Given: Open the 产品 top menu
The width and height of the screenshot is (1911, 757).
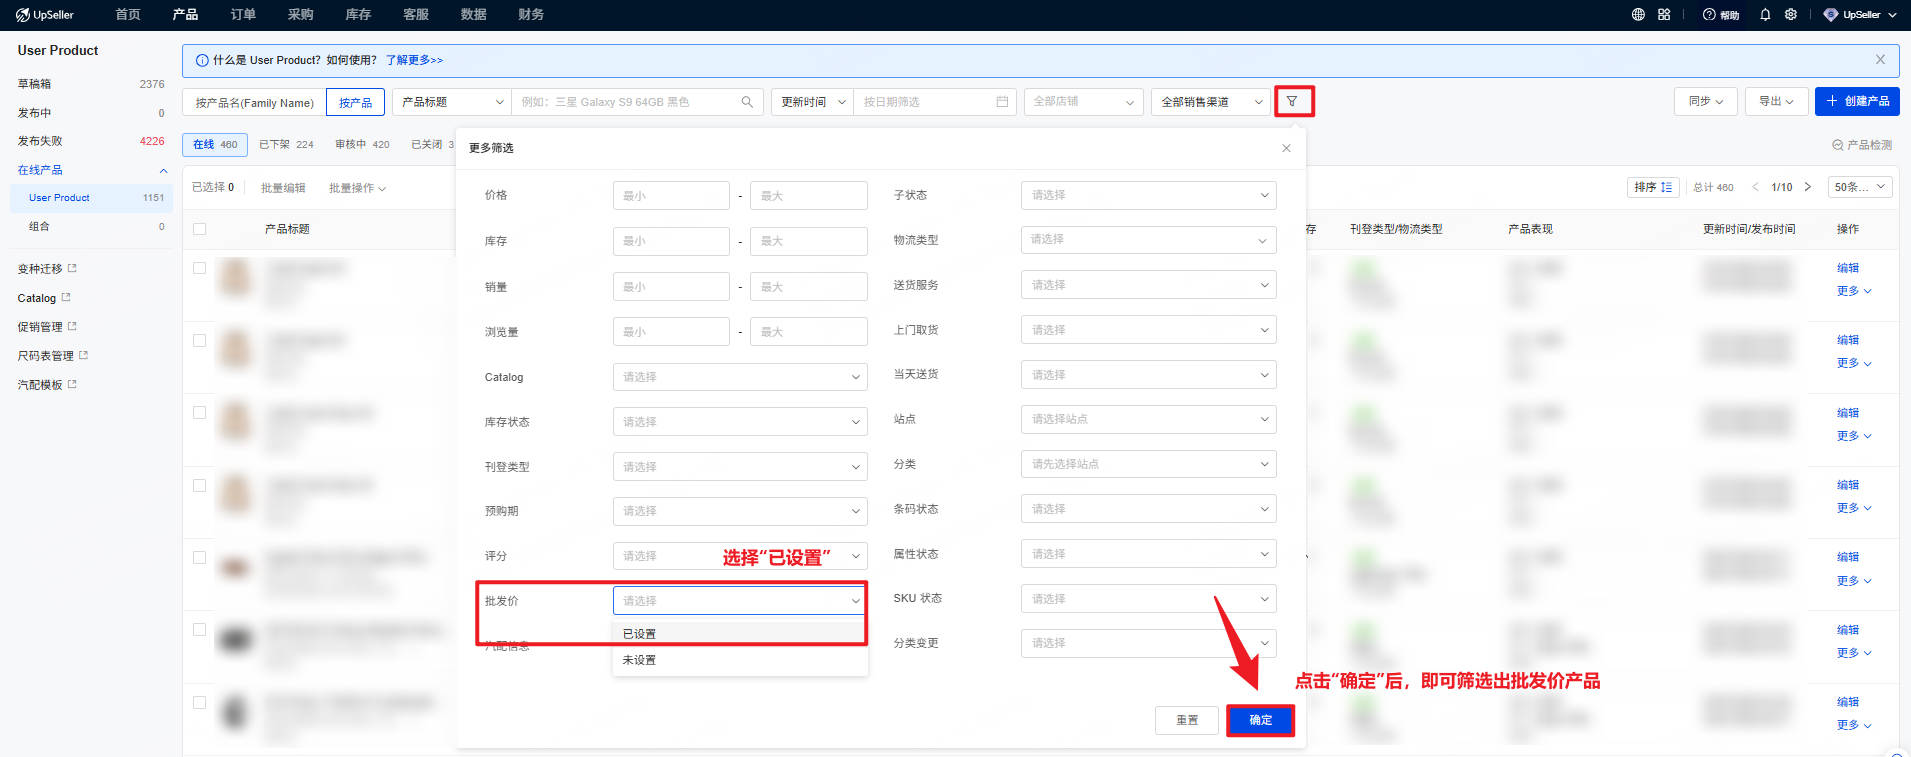Looking at the screenshot, I should click(185, 15).
